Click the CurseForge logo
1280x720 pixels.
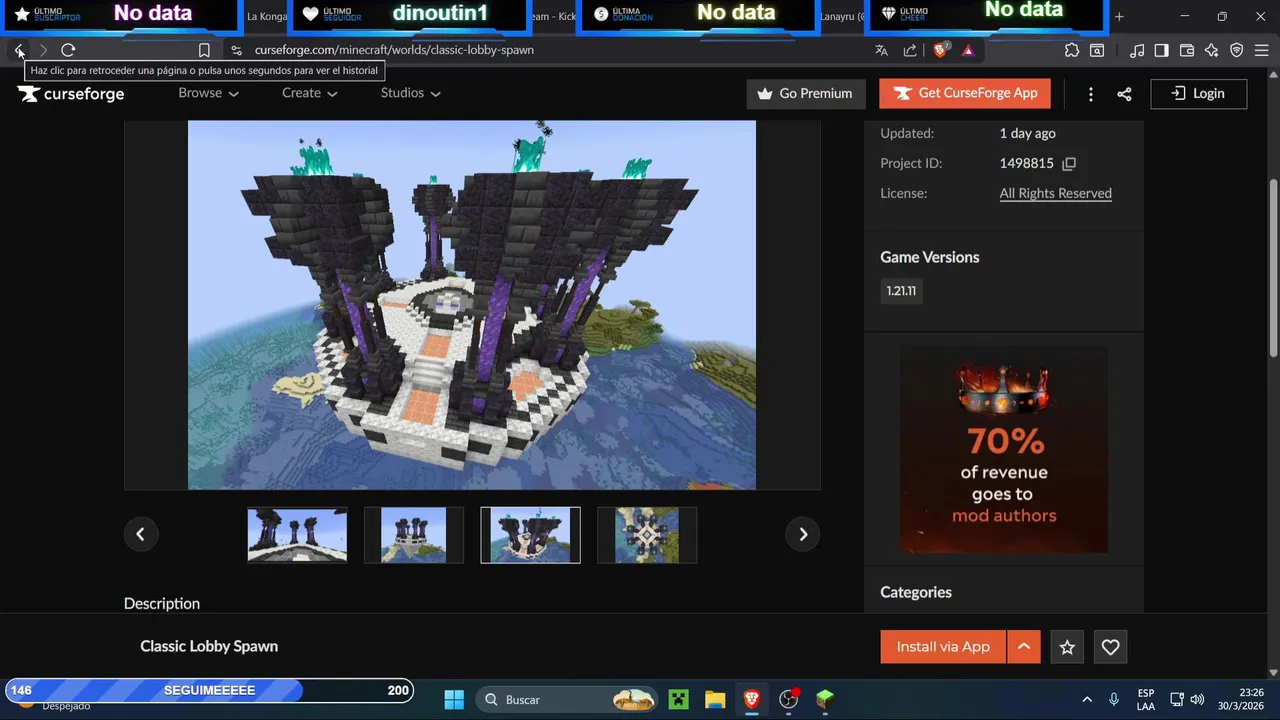[x=71, y=93]
